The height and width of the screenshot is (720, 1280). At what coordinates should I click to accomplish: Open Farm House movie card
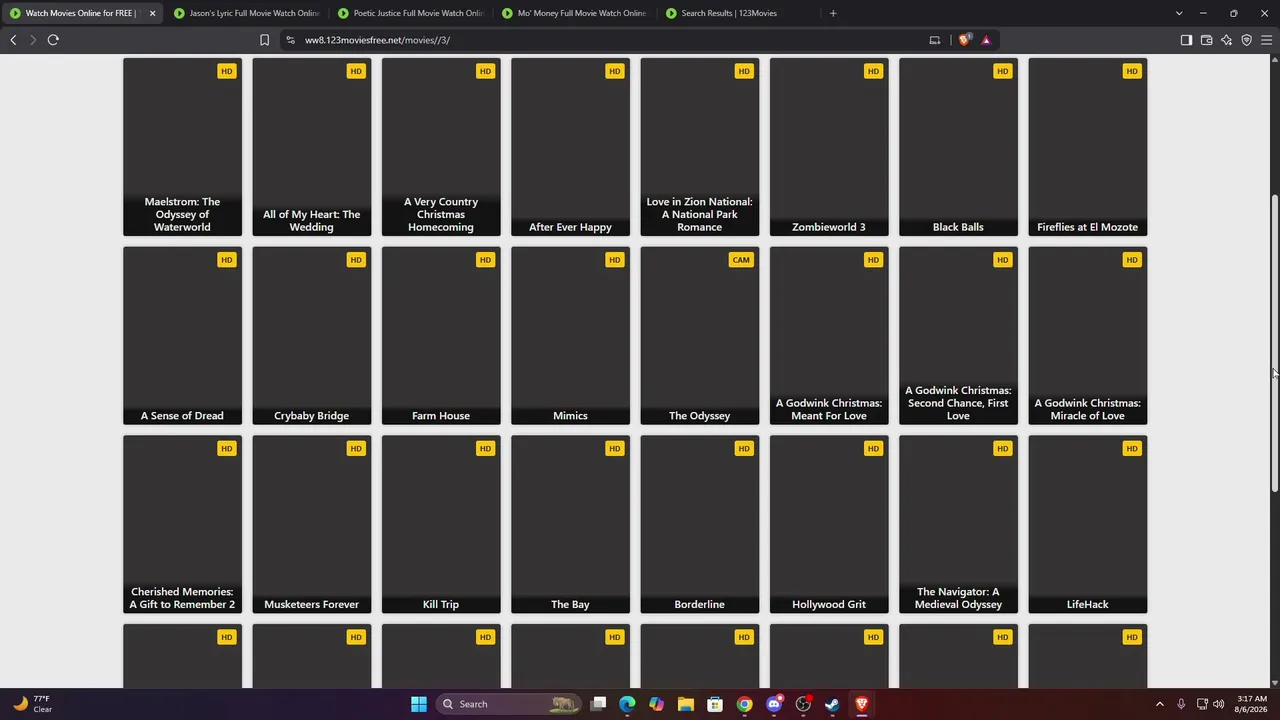441,336
